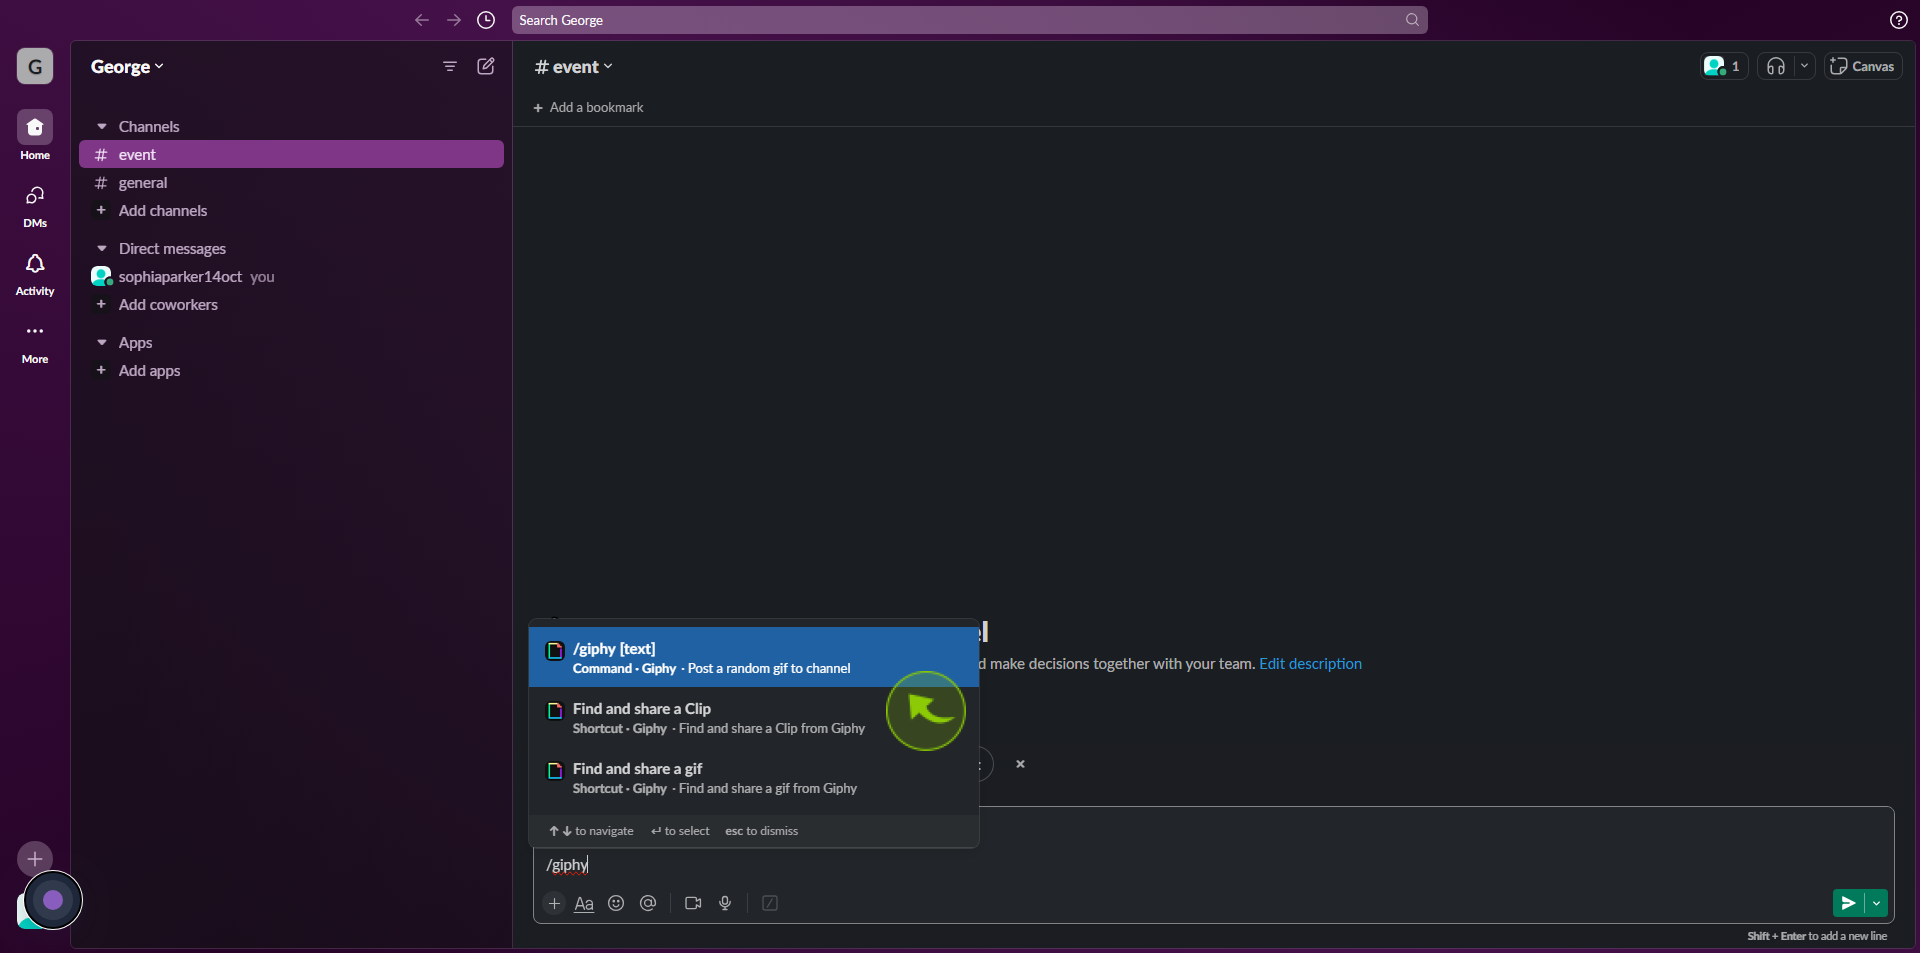The image size is (1920, 953).
Task: Click the Search George field
Action: pyautogui.click(x=969, y=20)
